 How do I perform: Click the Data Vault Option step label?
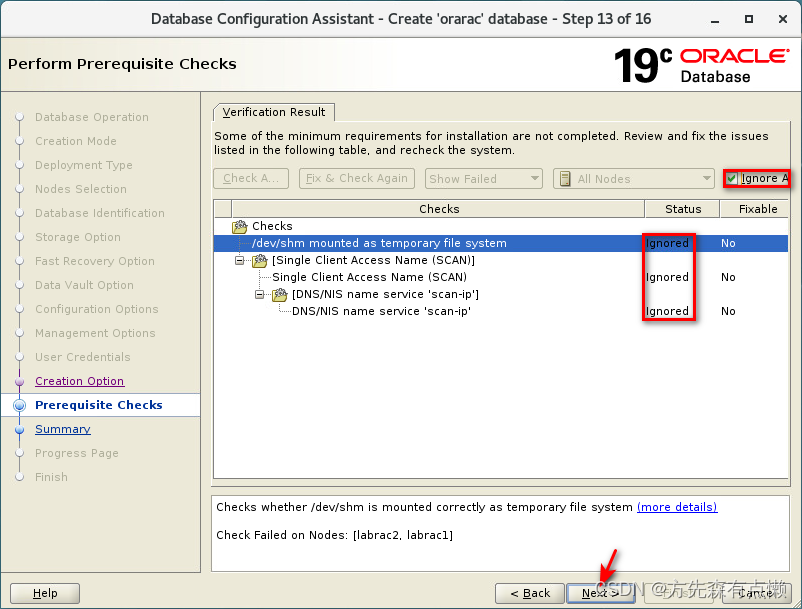click(84, 285)
